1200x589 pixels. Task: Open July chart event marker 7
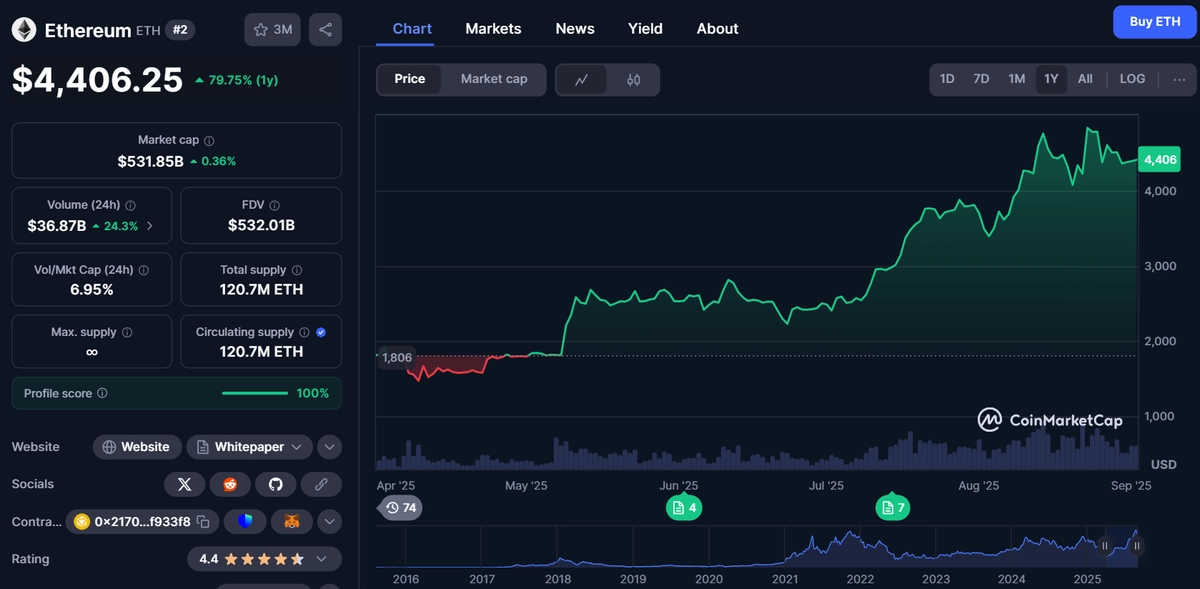pos(893,508)
